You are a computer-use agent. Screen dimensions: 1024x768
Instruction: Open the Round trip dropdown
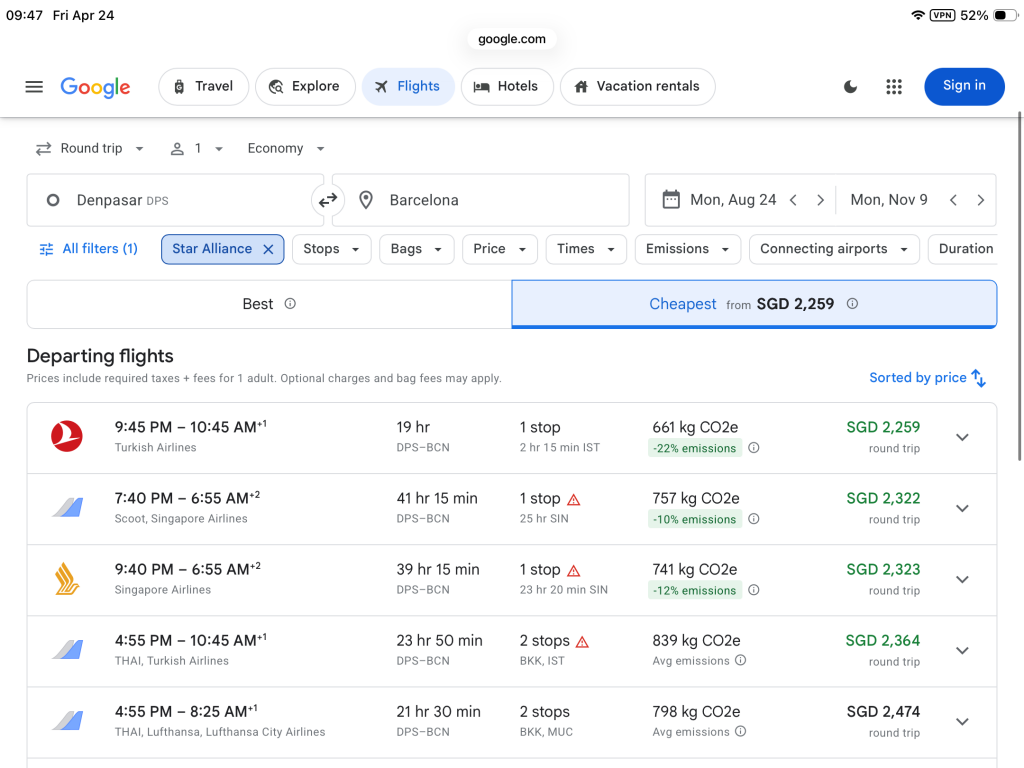click(x=90, y=149)
